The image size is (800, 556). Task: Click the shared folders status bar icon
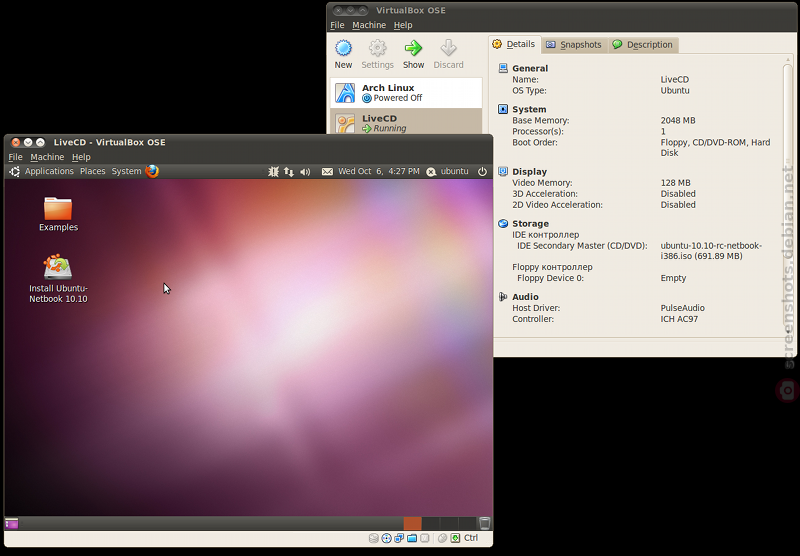click(412, 538)
